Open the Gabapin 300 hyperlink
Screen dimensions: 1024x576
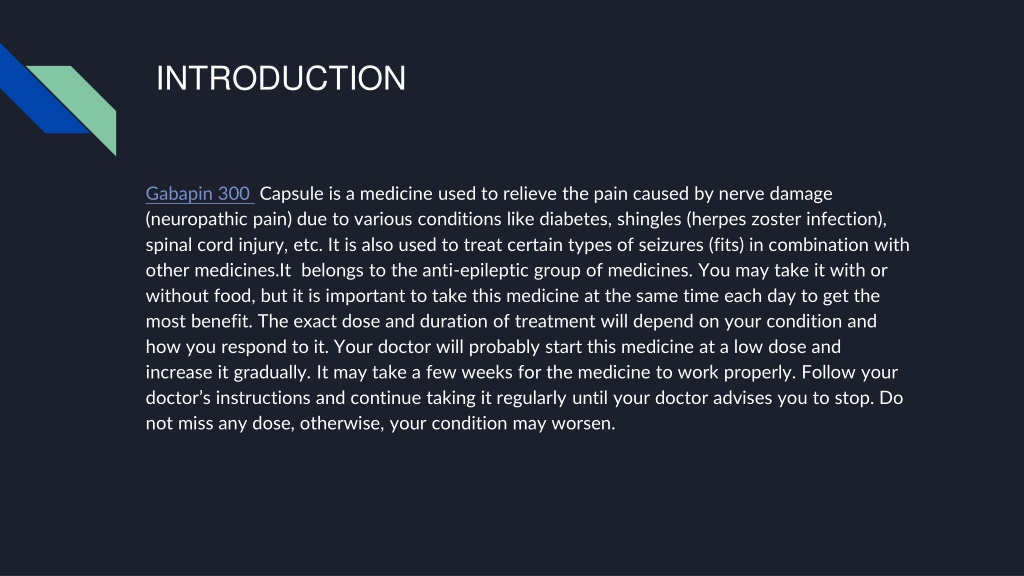[199, 194]
